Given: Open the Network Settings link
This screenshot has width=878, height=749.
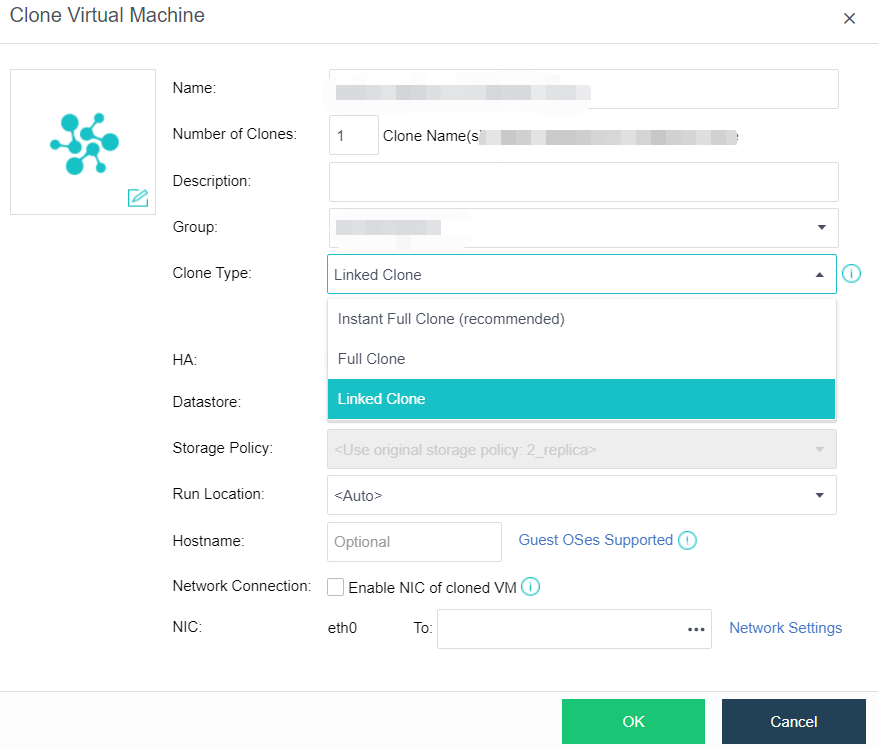Looking at the screenshot, I should coord(785,628).
